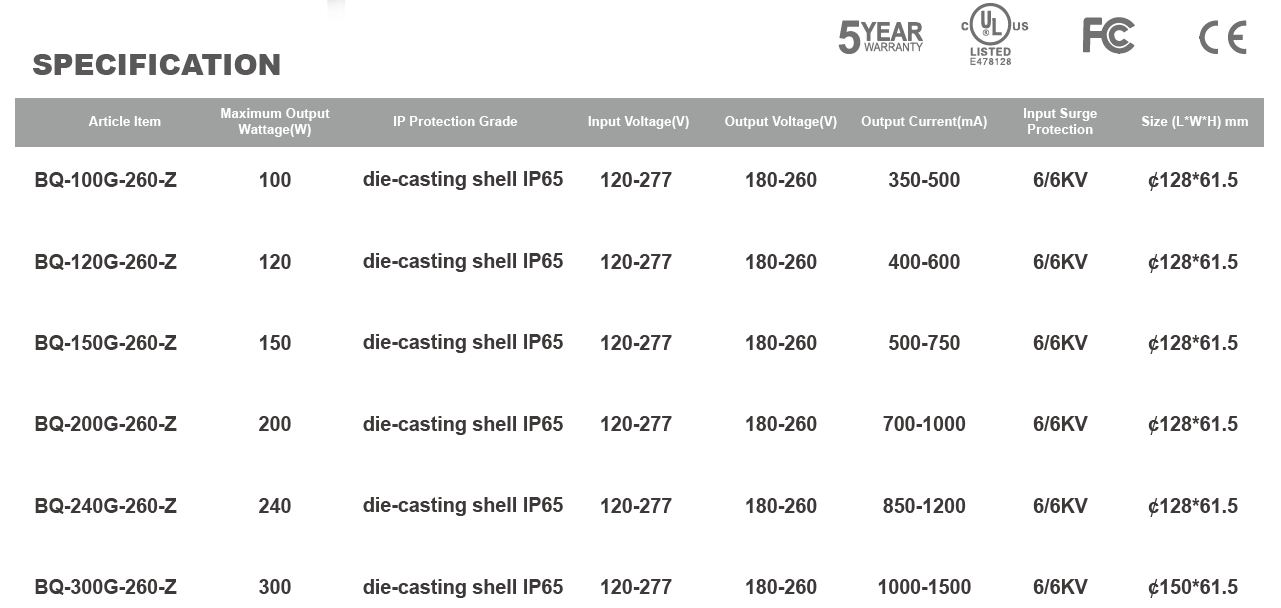Screen dimensions: 1281x608
Task: Click the Maximum Output Wattage column header
Action: pos(275,122)
